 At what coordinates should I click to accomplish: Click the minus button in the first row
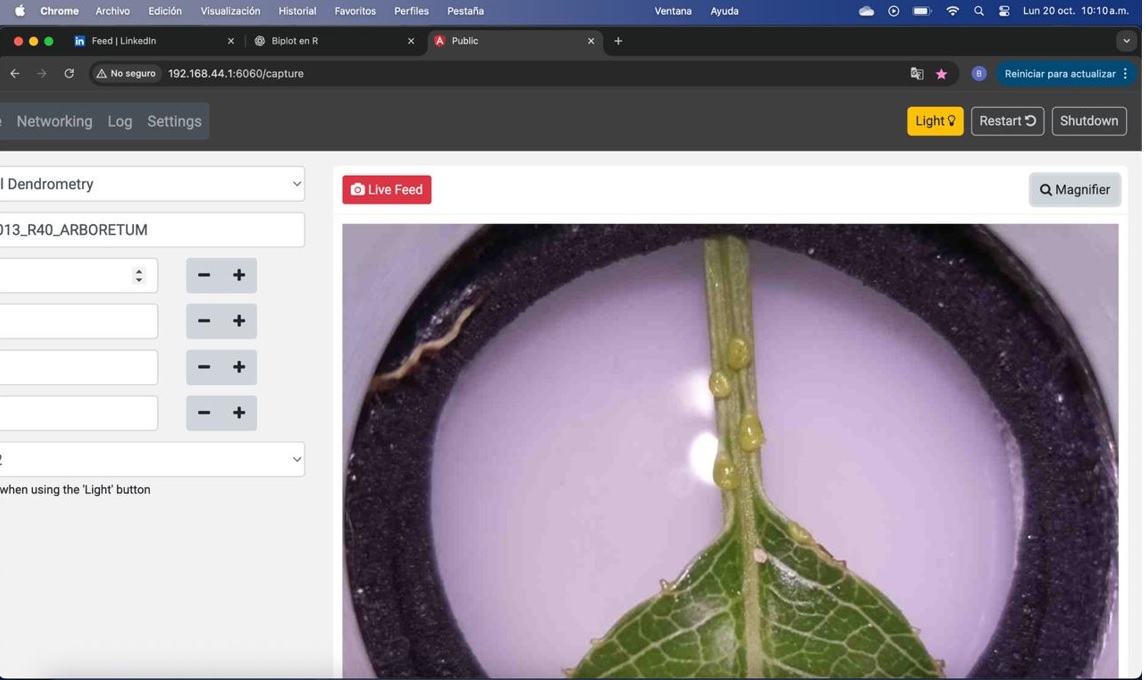(204, 275)
